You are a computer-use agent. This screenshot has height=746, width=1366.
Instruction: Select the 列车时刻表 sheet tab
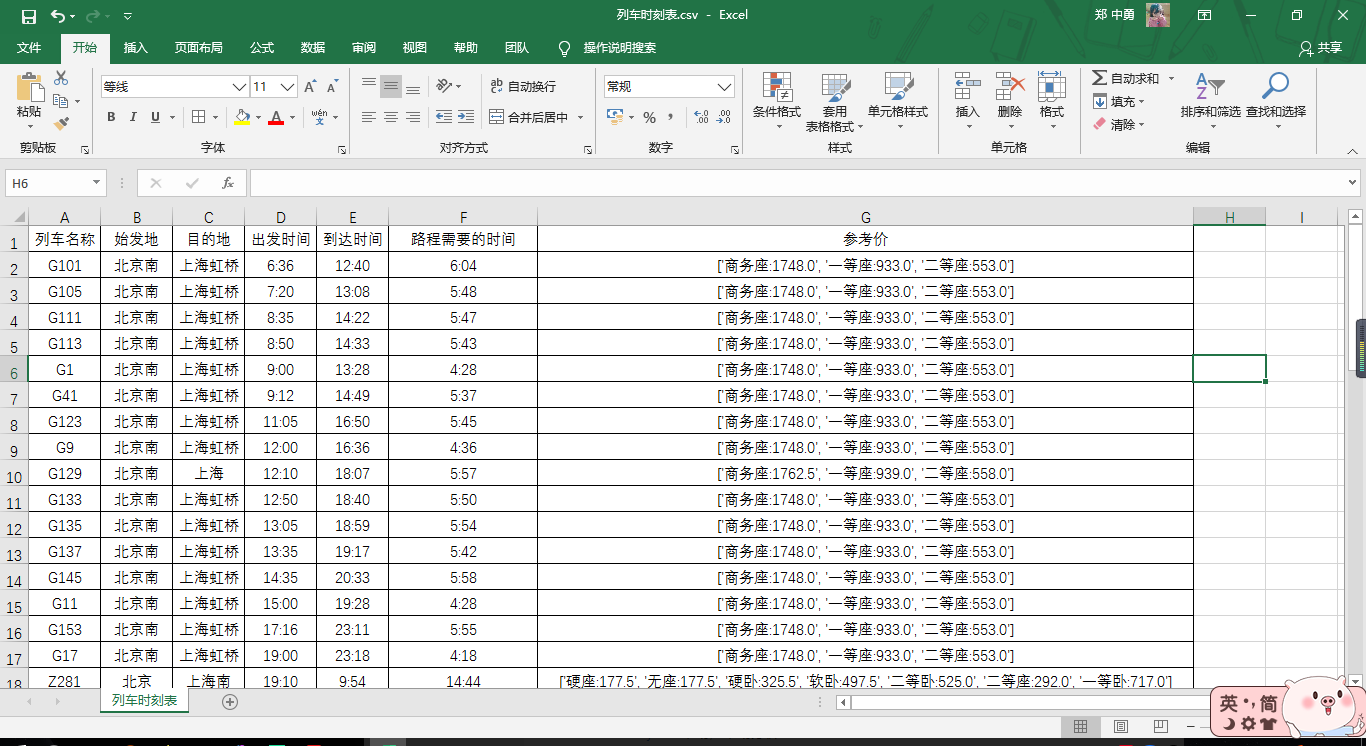coord(144,701)
